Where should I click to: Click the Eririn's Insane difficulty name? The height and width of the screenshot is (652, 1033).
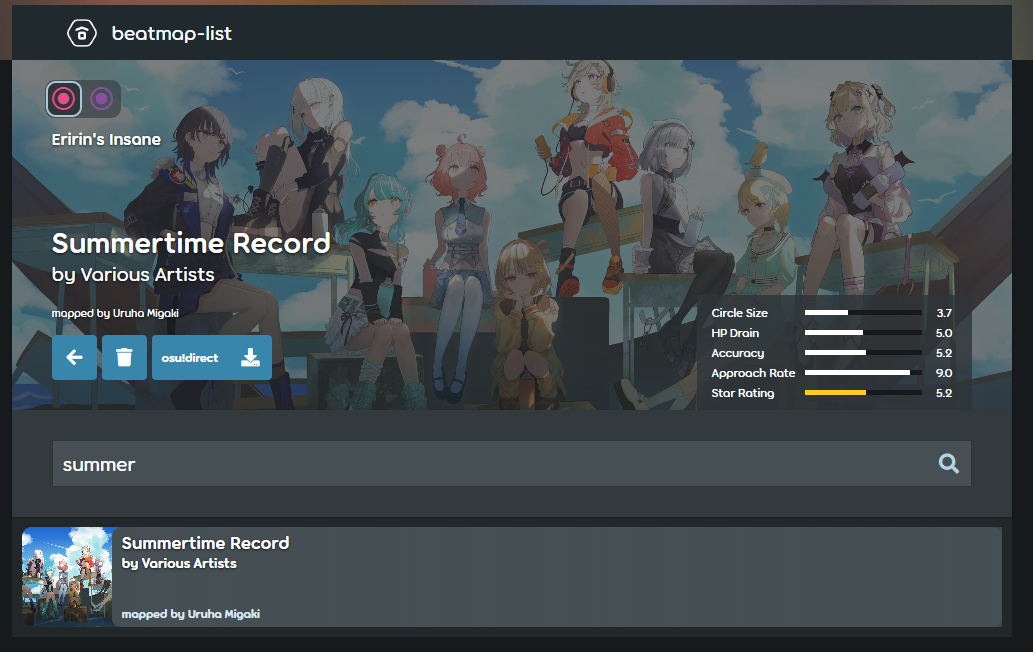pos(106,139)
